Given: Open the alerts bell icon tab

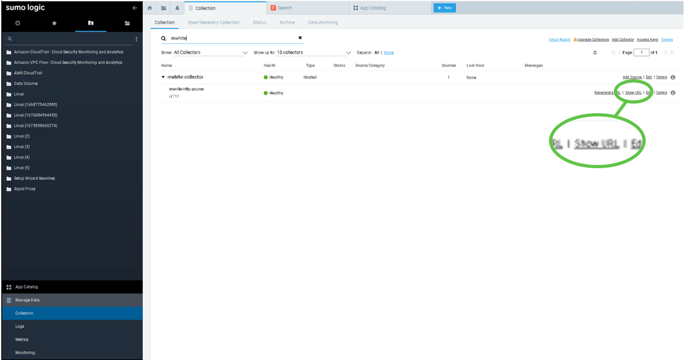Looking at the screenshot, I should click(x=177, y=8).
